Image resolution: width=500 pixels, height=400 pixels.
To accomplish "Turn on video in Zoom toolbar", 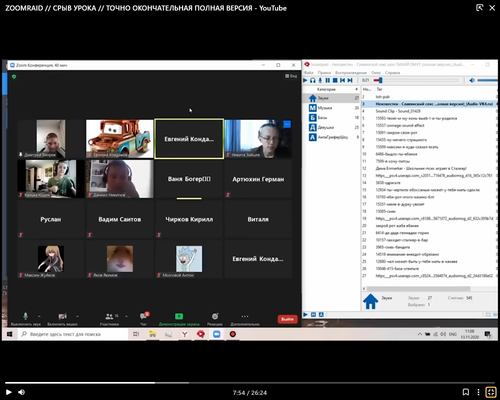I will click(x=62, y=318).
